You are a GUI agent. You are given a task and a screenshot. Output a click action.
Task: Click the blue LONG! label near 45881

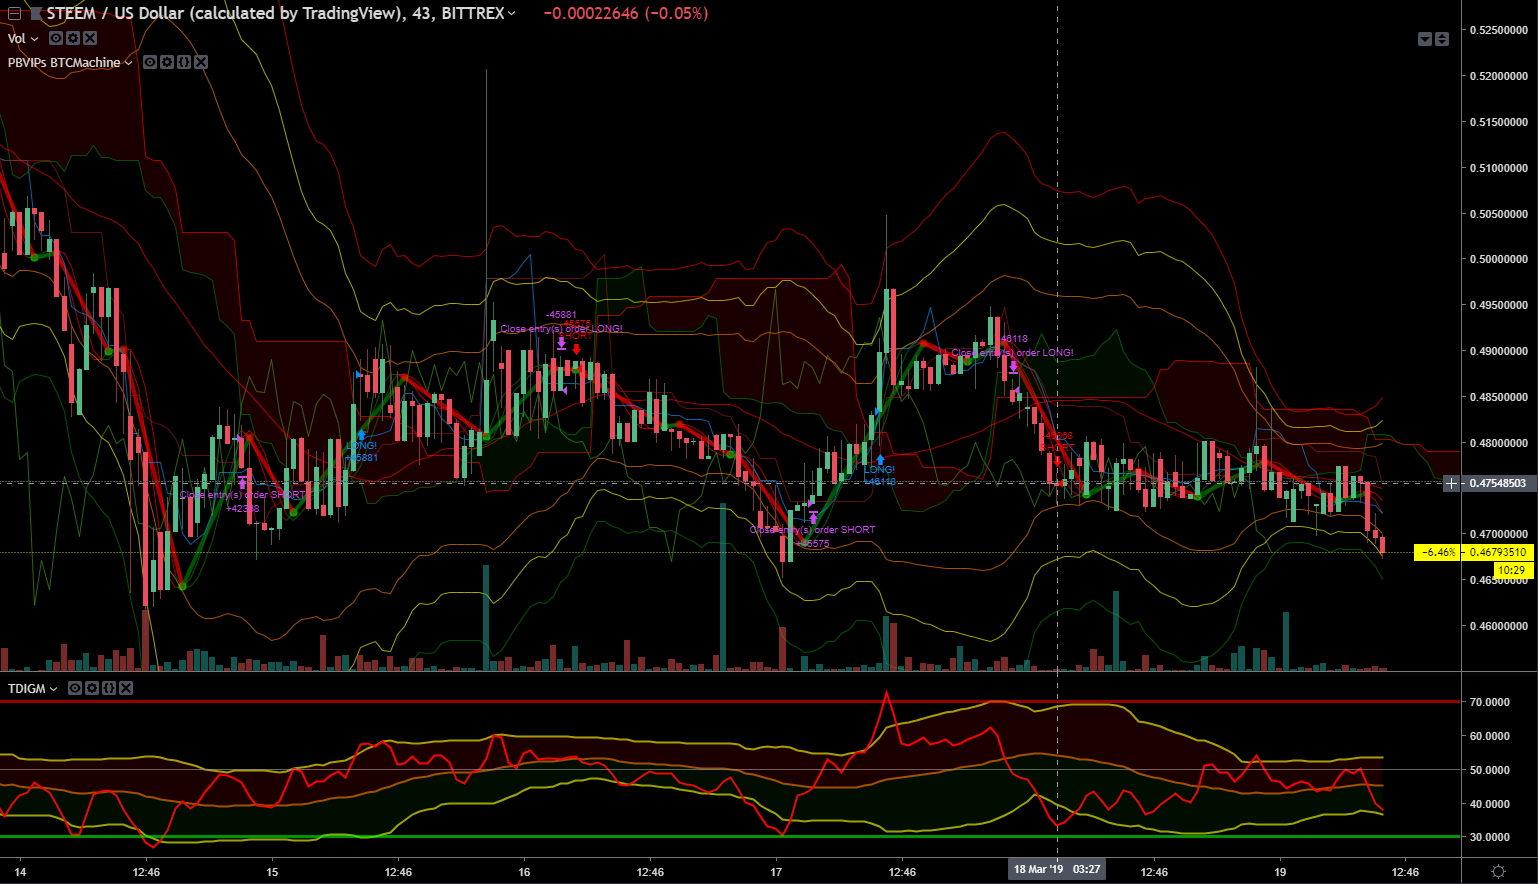click(362, 446)
